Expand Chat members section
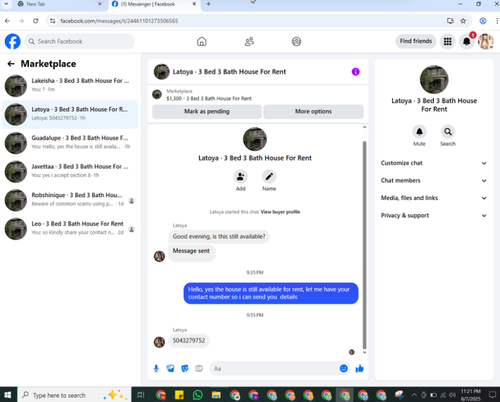 tap(434, 180)
